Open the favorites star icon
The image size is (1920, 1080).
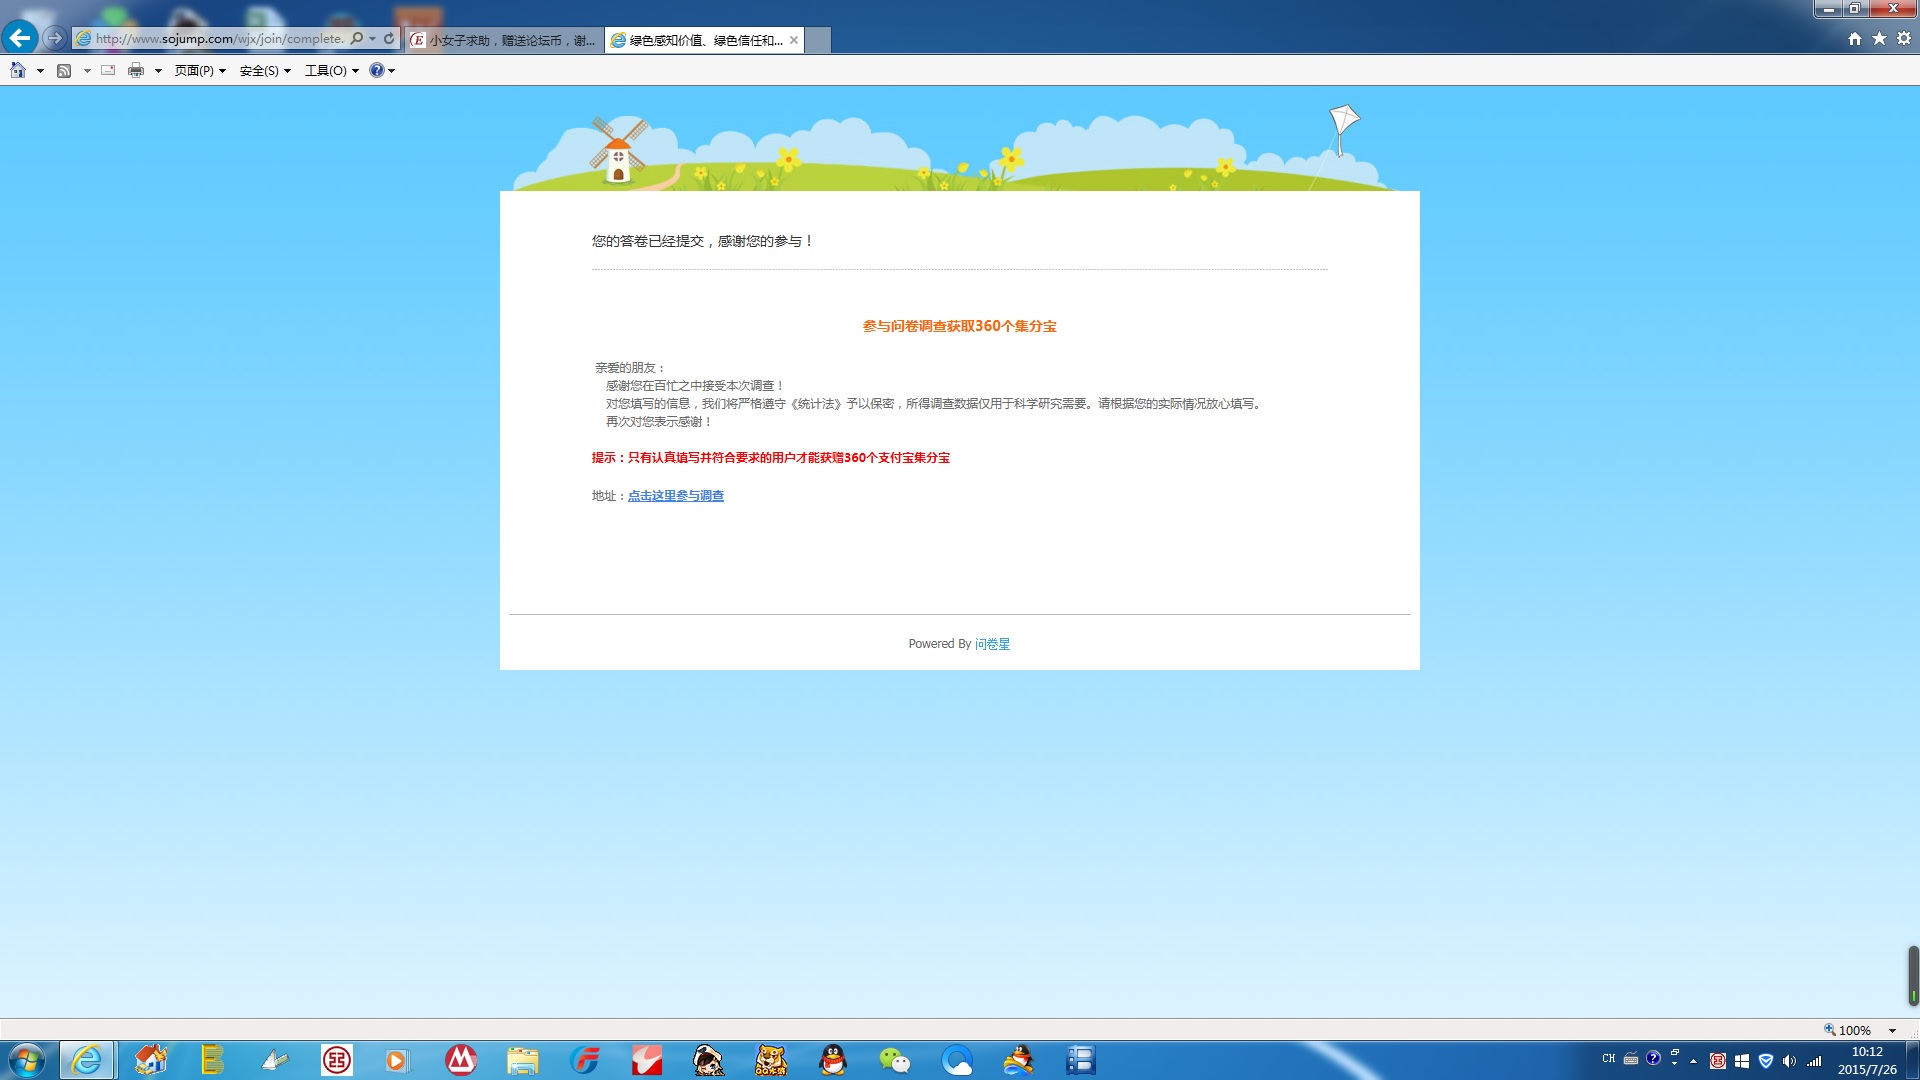[1879, 38]
